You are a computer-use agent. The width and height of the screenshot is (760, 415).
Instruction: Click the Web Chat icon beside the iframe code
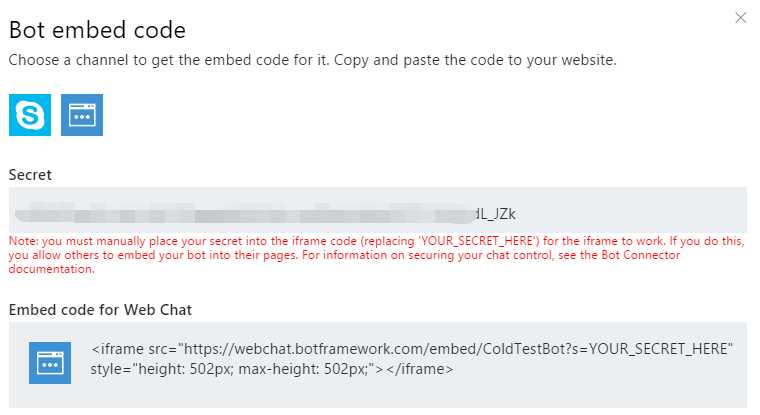(x=49, y=363)
